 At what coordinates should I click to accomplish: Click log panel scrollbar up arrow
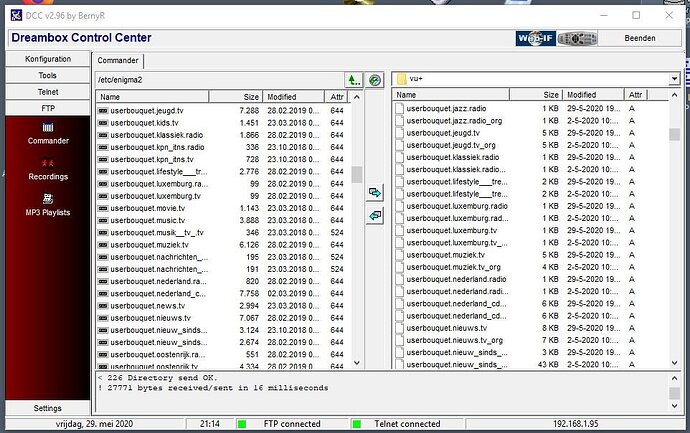click(674, 378)
